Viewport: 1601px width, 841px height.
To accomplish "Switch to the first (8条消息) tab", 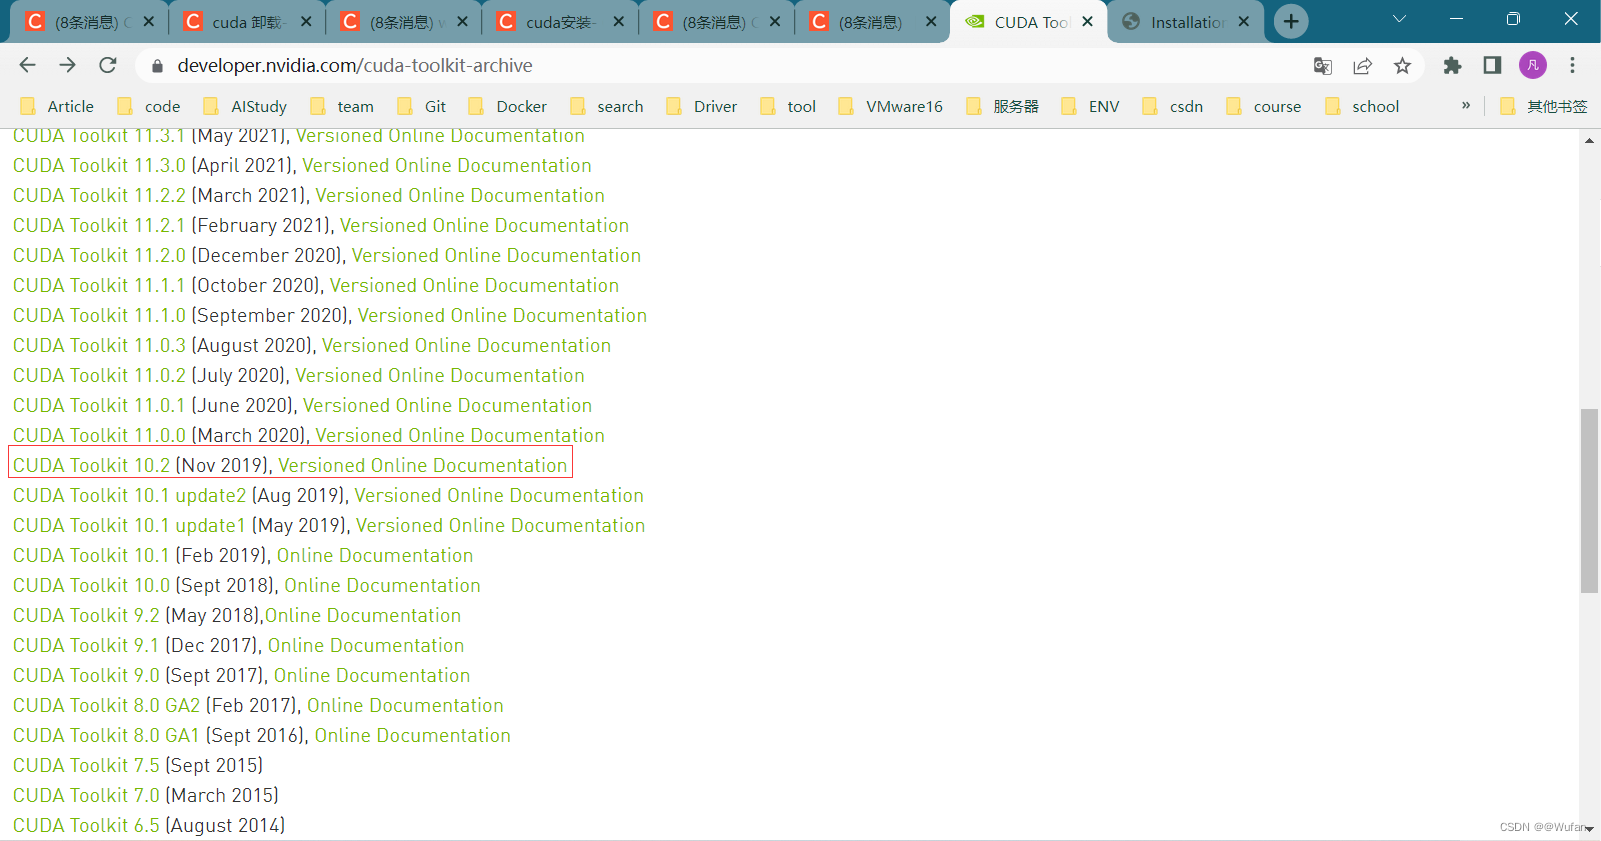I will pos(90,21).
